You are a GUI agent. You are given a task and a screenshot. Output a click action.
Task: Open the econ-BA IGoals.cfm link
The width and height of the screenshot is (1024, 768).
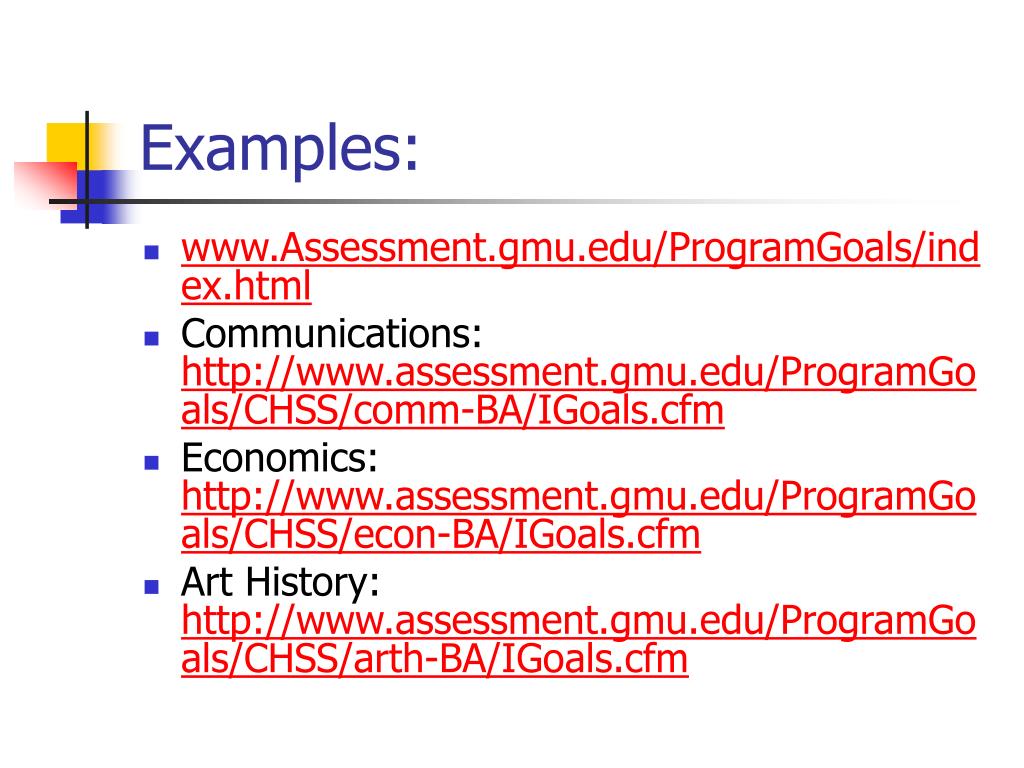click(x=579, y=515)
